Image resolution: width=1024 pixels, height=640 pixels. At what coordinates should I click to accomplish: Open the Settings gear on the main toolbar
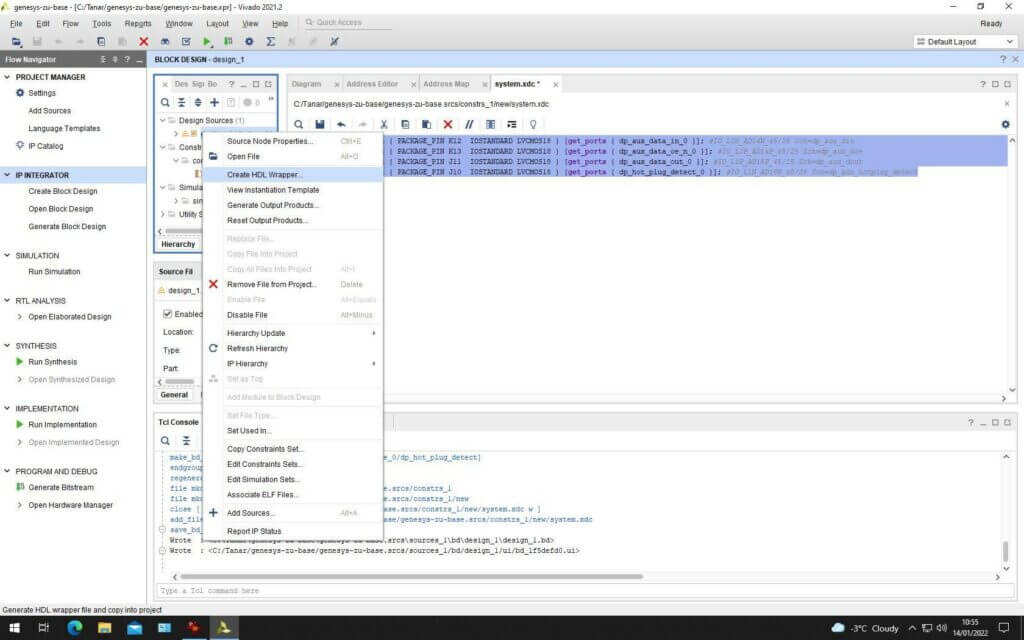[249, 41]
